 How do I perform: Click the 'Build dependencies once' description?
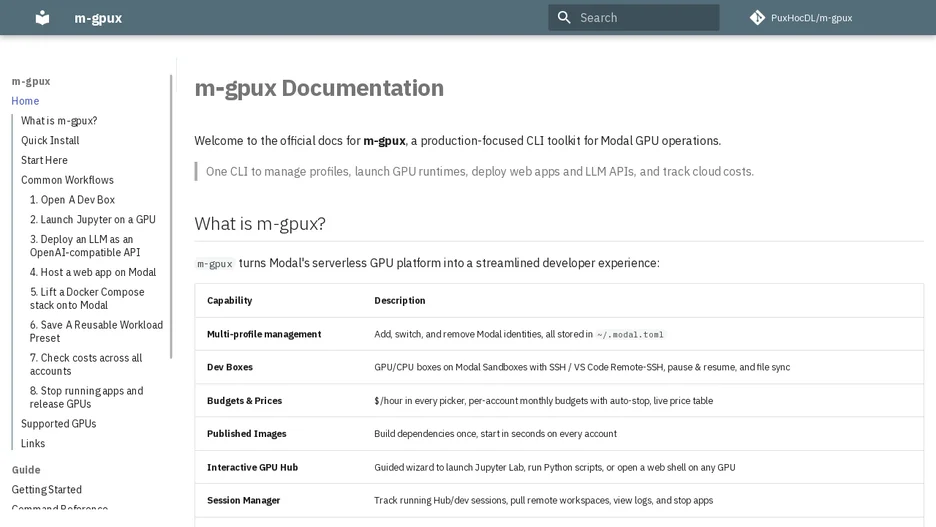point(495,434)
